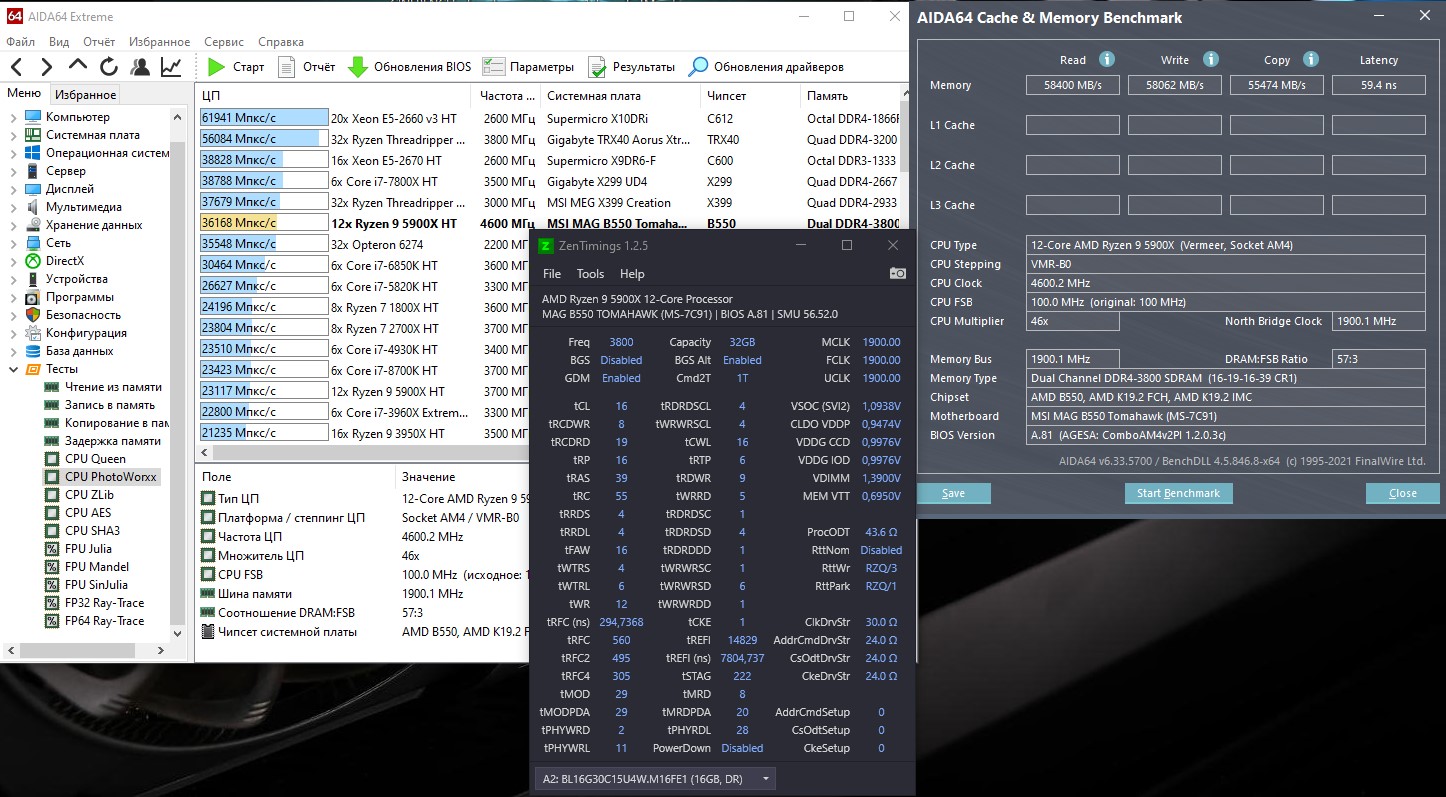Click the Start Benchmark button
The image size is (1446, 797).
(x=1179, y=493)
